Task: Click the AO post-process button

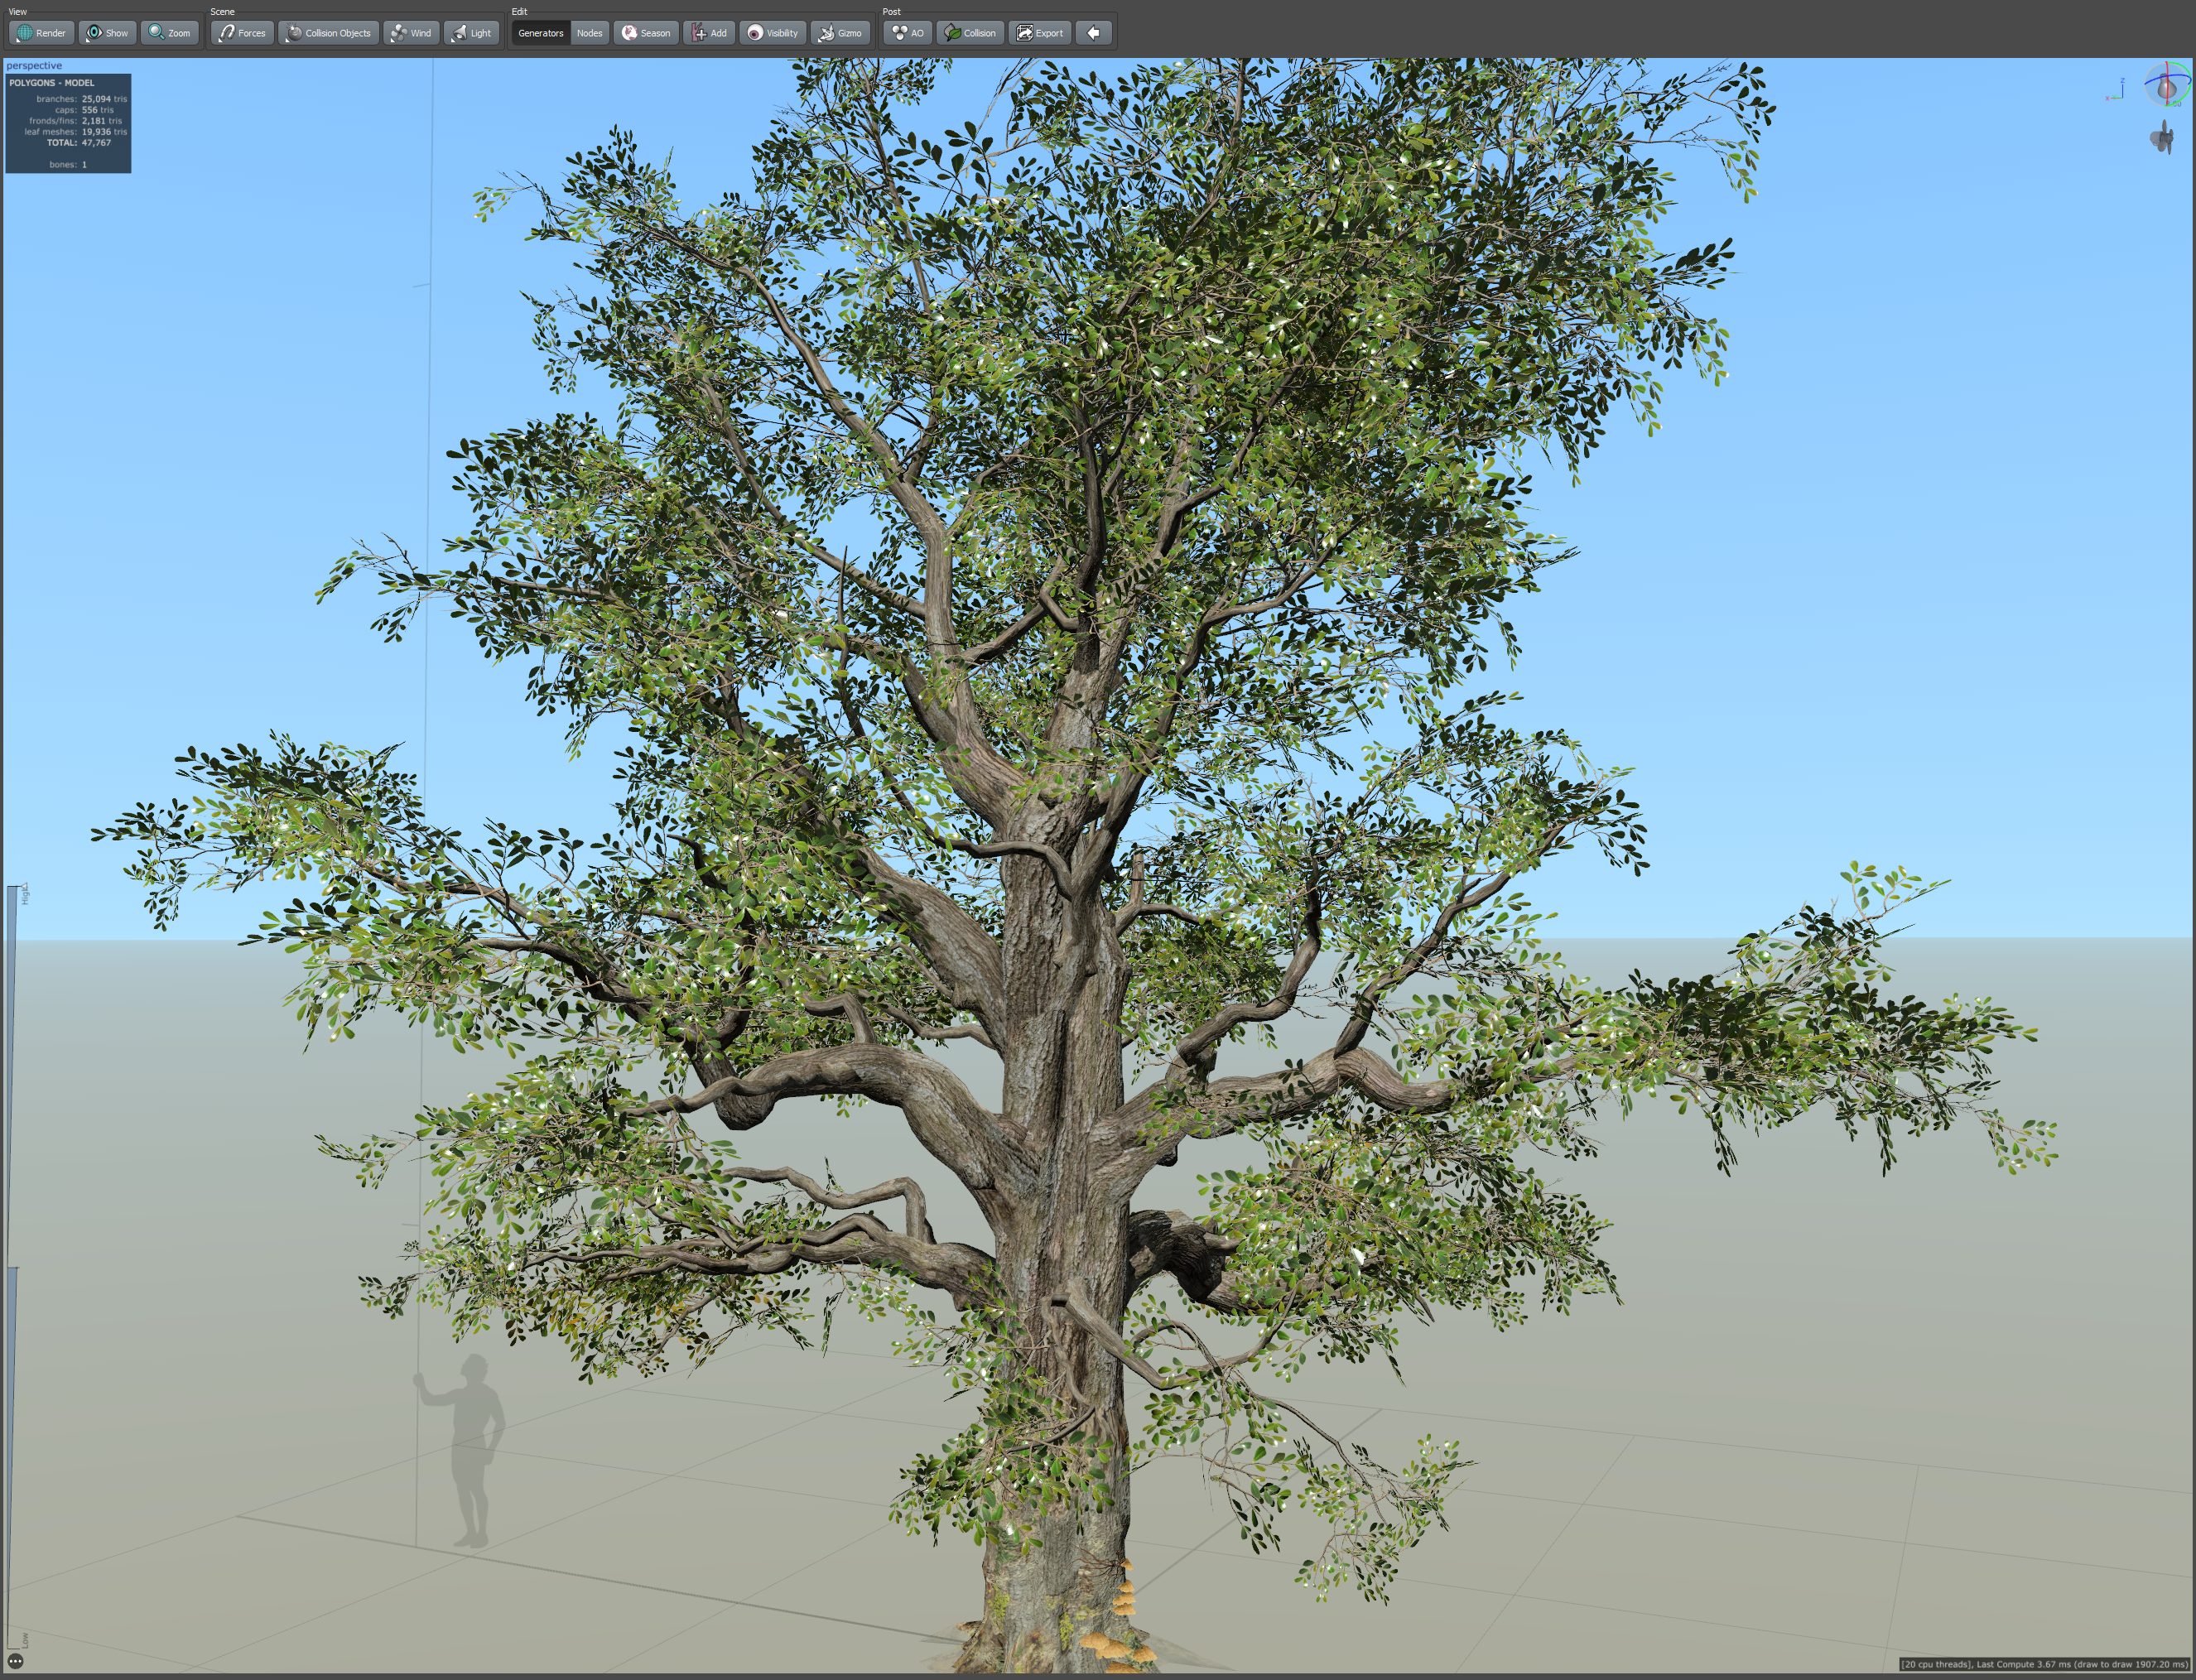Action: 907,33
